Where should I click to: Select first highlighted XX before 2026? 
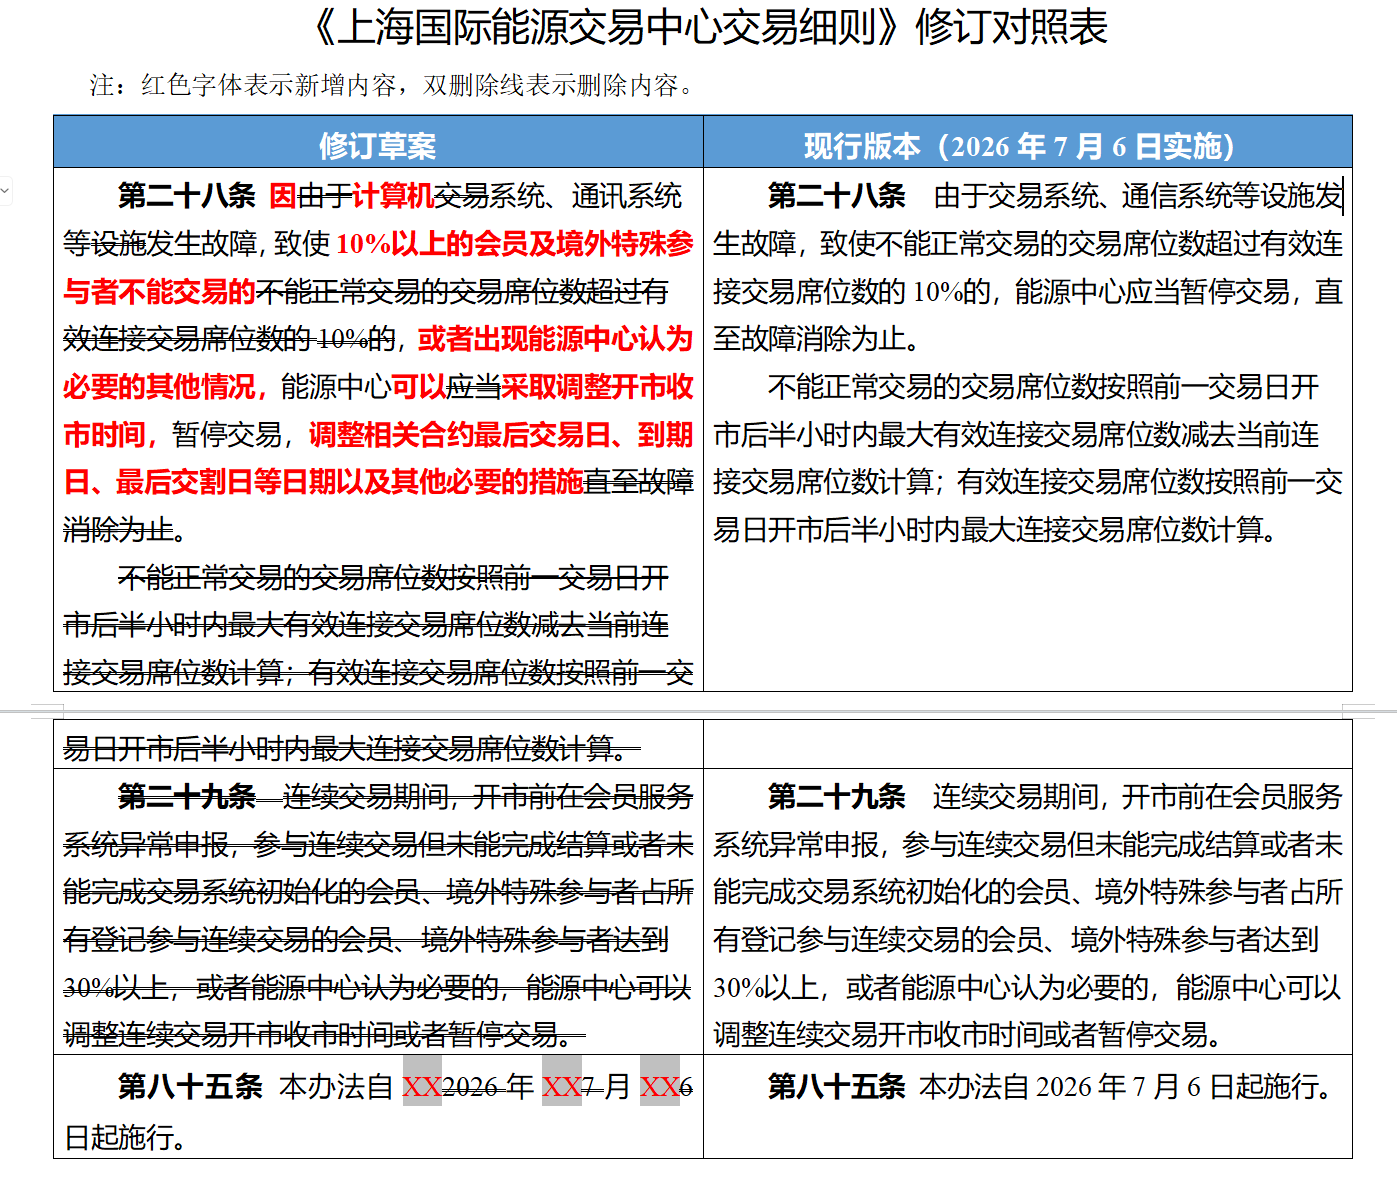pyautogui.click(x=422, y=1086)
